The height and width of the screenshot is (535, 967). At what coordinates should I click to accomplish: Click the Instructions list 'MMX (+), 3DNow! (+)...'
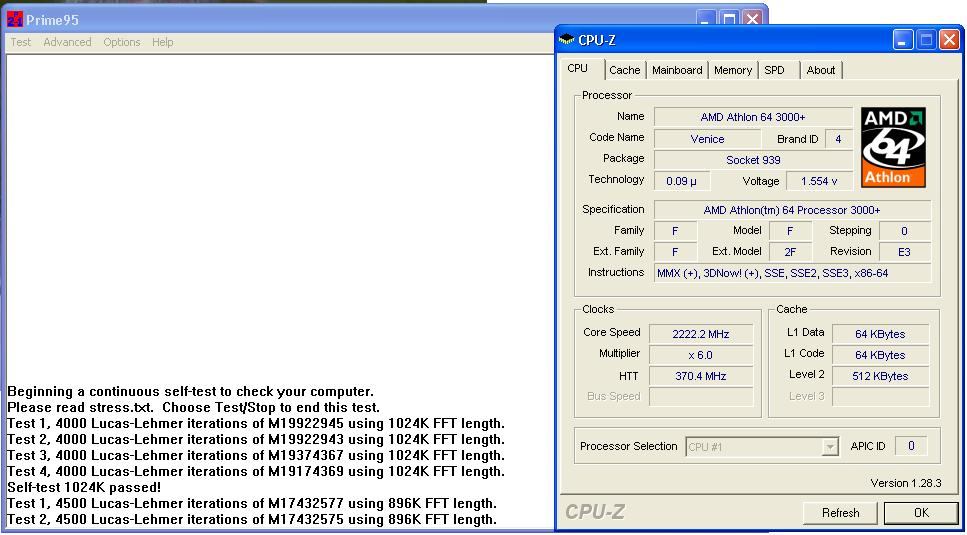pyautogui.click(x=792, y=273)
